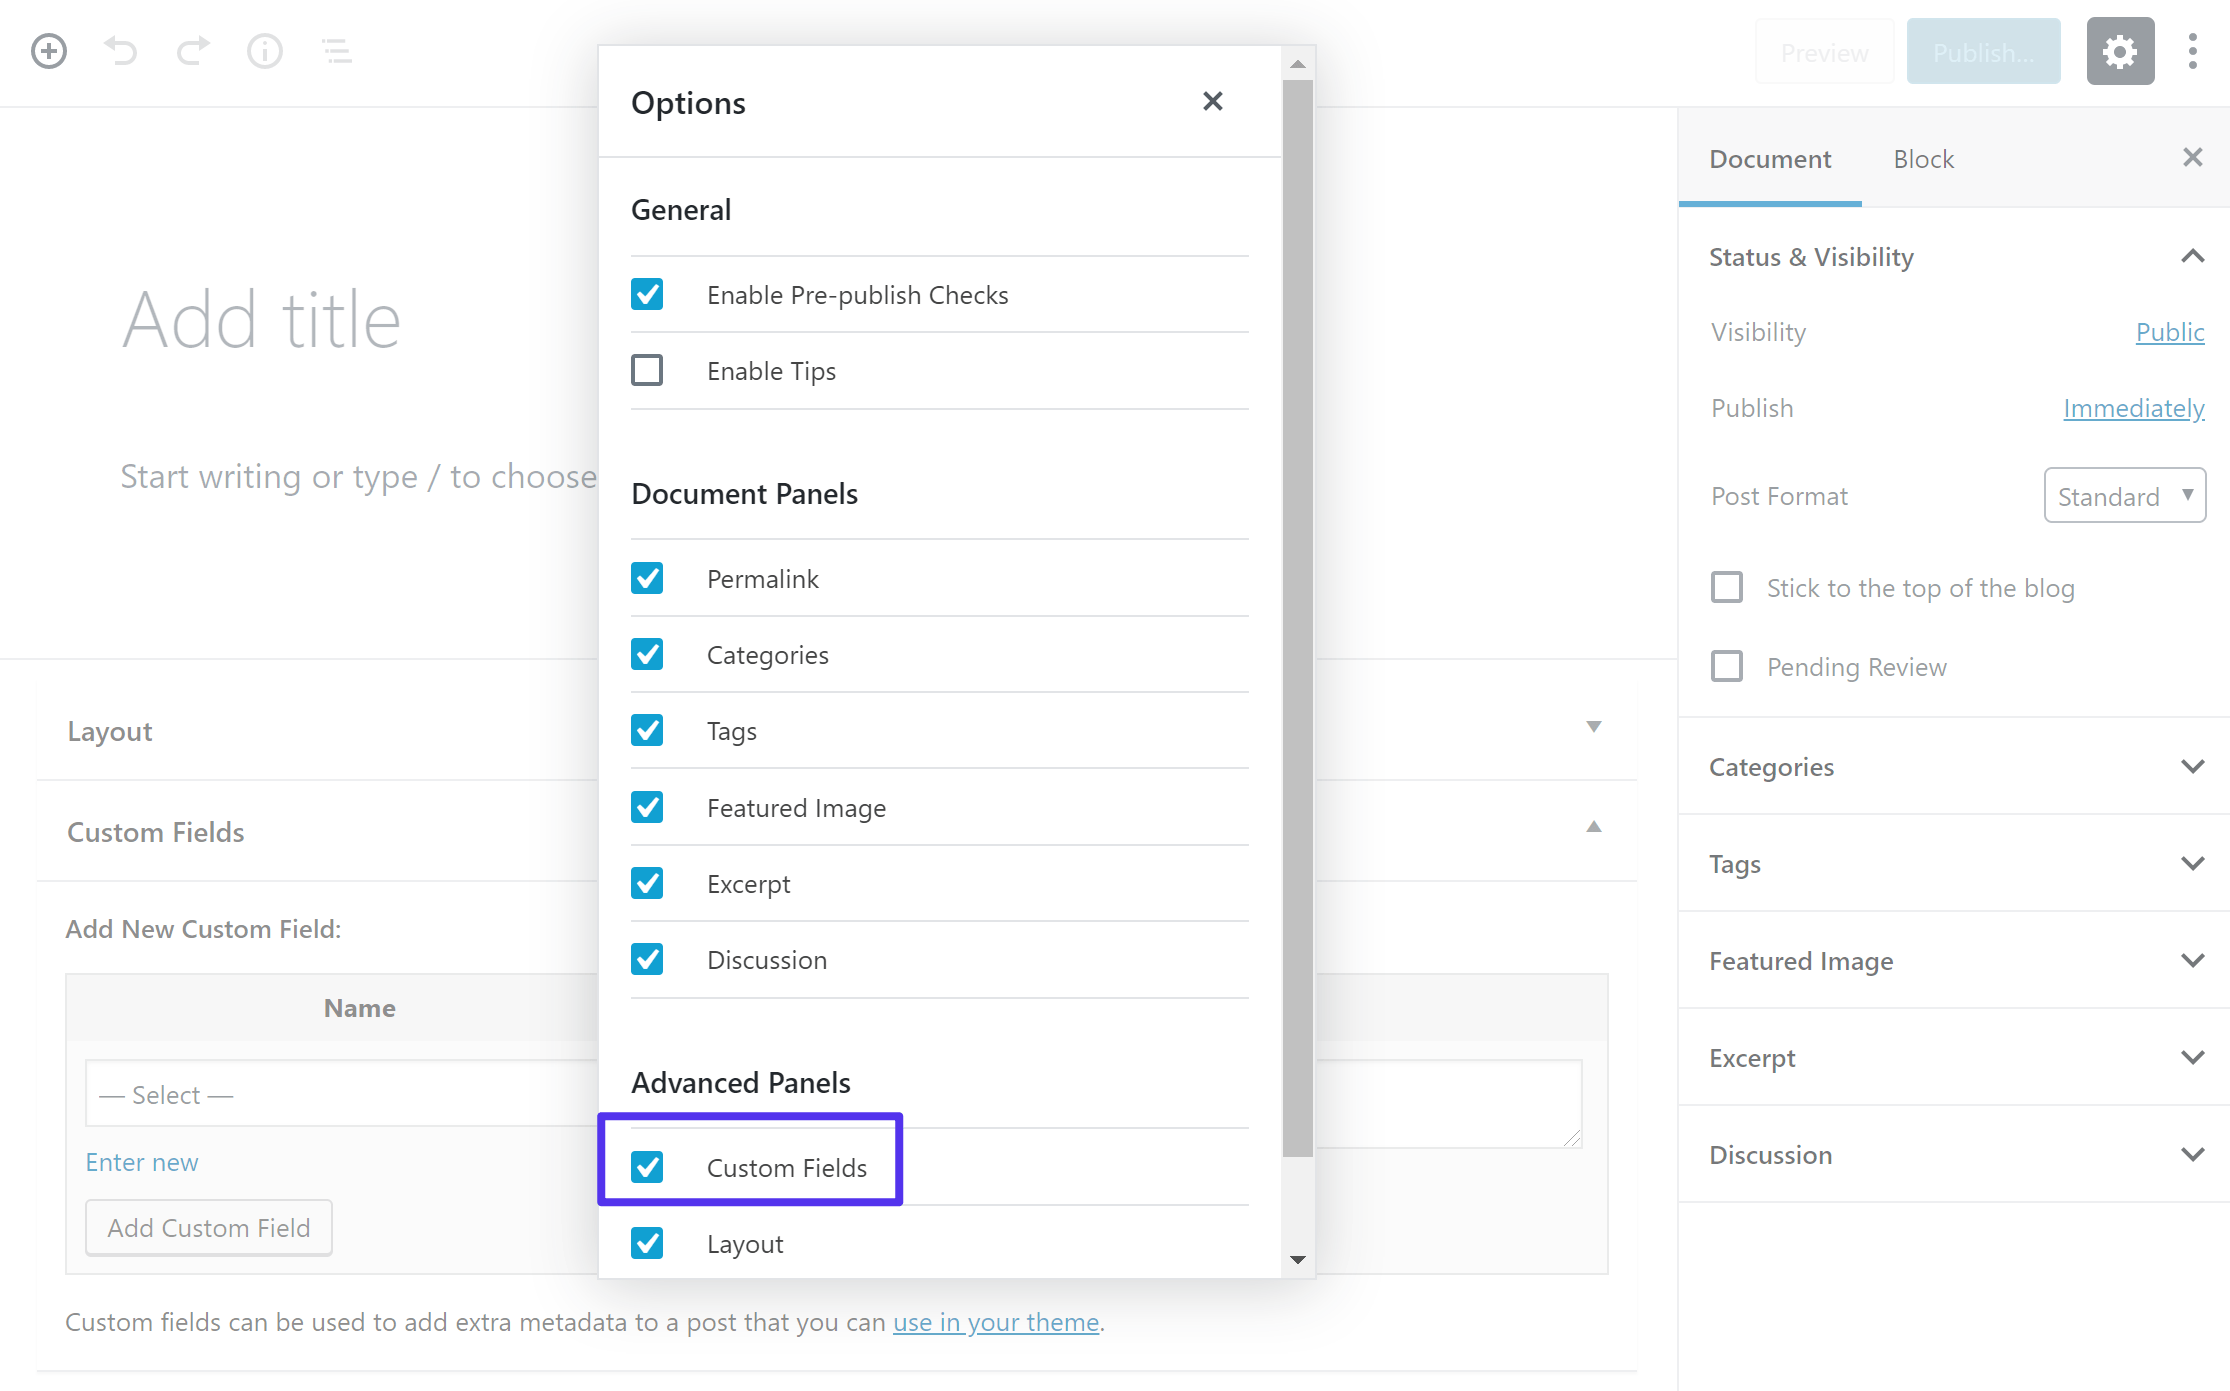Switch to the Block tab in sidebar

pos(1922,159)
